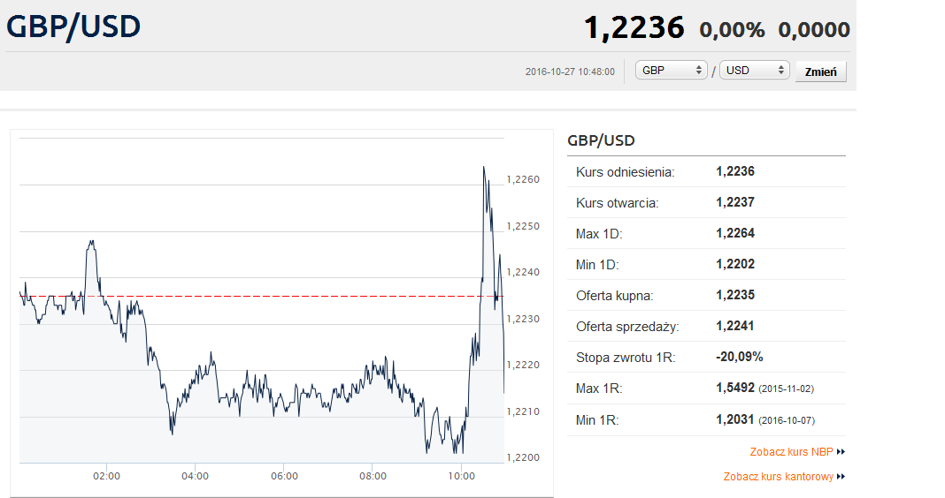Select the Kurs otwarcia value 1,2237
Image resolution: width=945 pixels, height=498 pixels.
coord(735,202)
